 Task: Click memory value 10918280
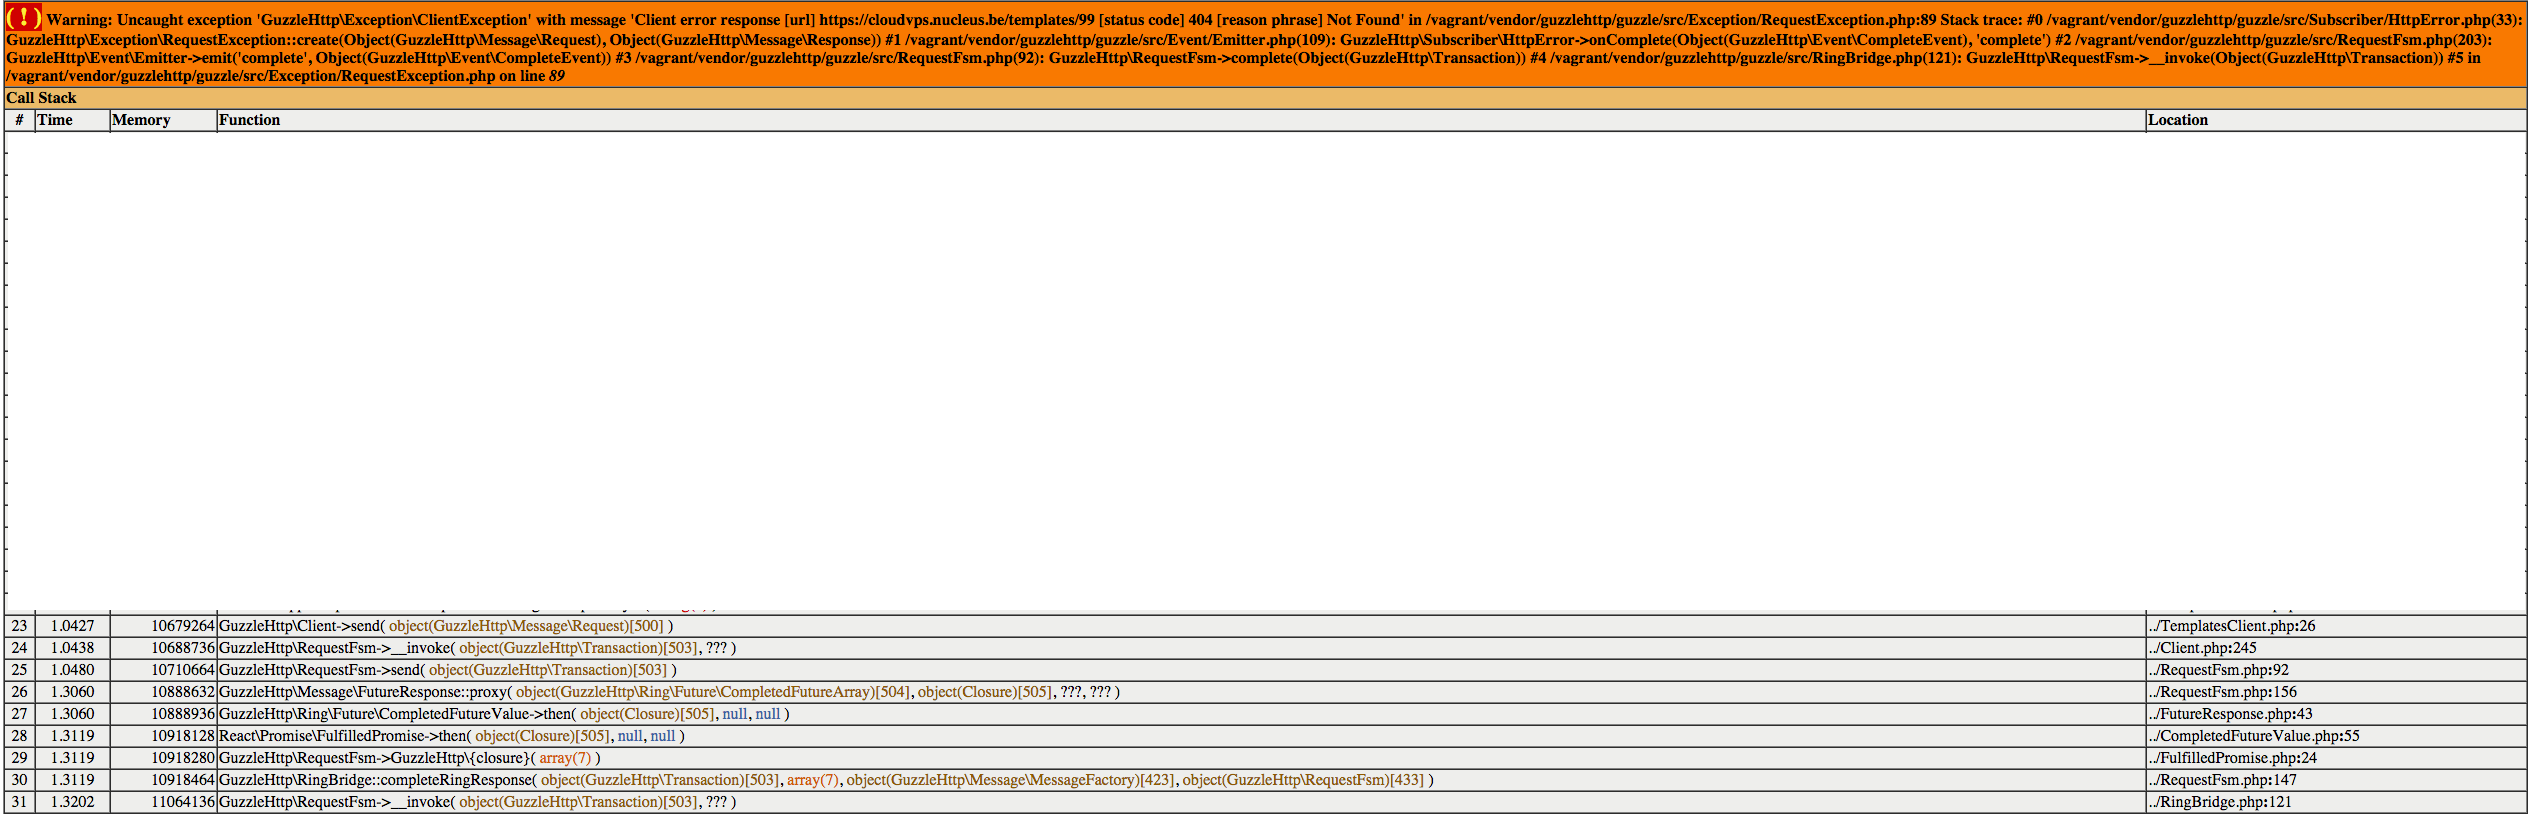183,758
